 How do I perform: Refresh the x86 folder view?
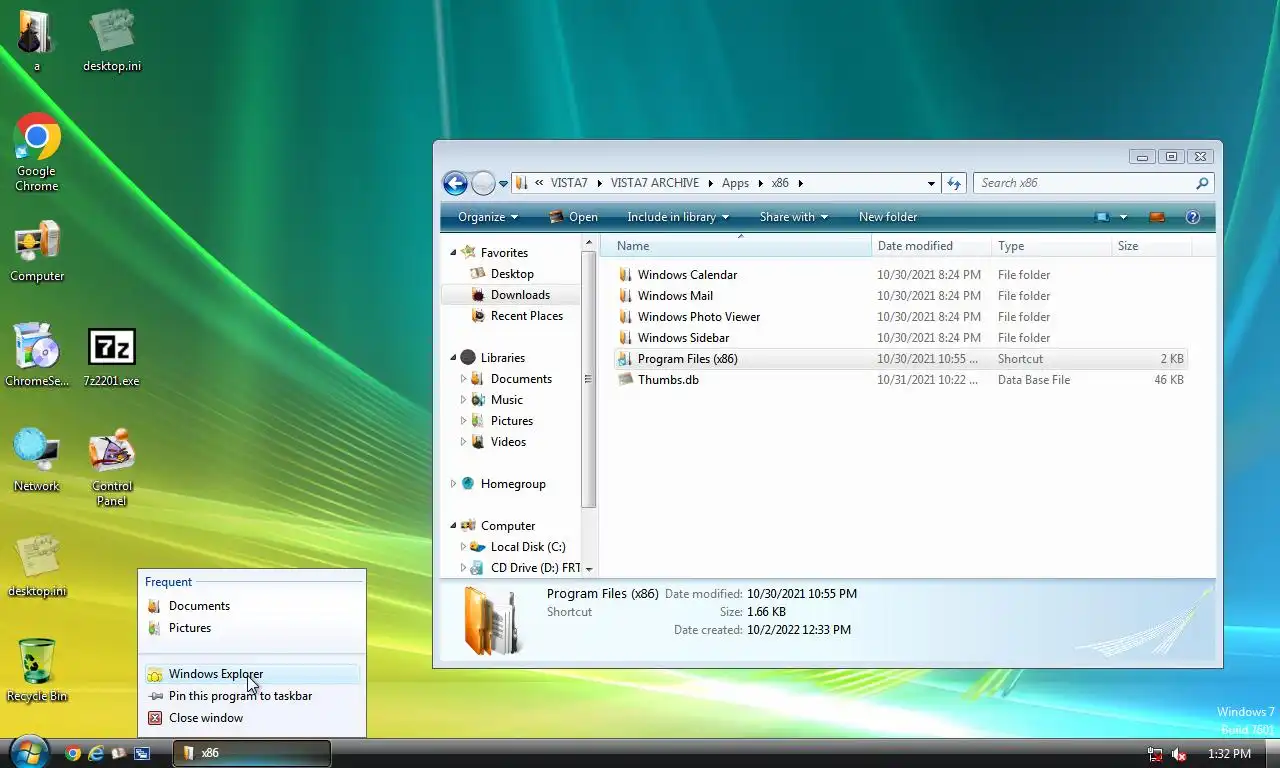point(954,183)
